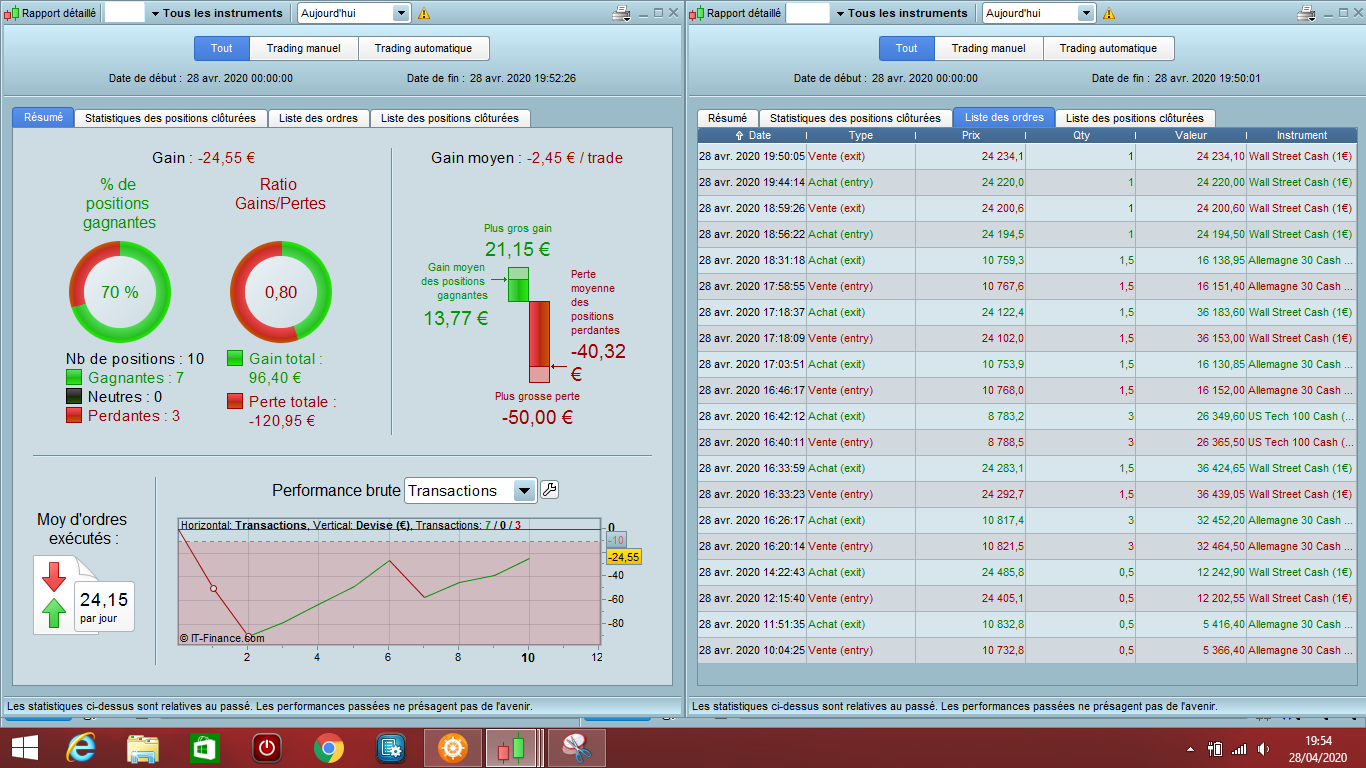This screenshot has width=1366, height=768.
Task: Click the order row dated 28 avr. 2020 19:50:05
Action: click(x=1027, y=156)
